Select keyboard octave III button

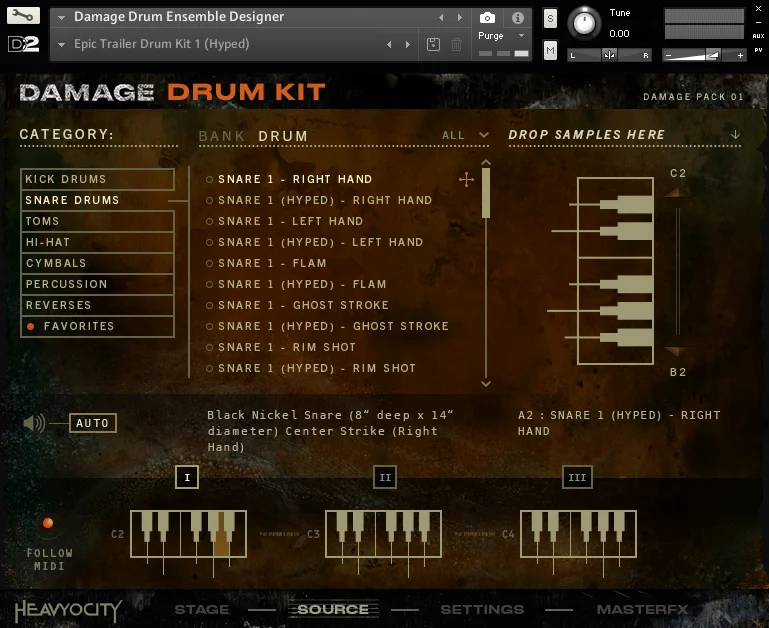577,477
